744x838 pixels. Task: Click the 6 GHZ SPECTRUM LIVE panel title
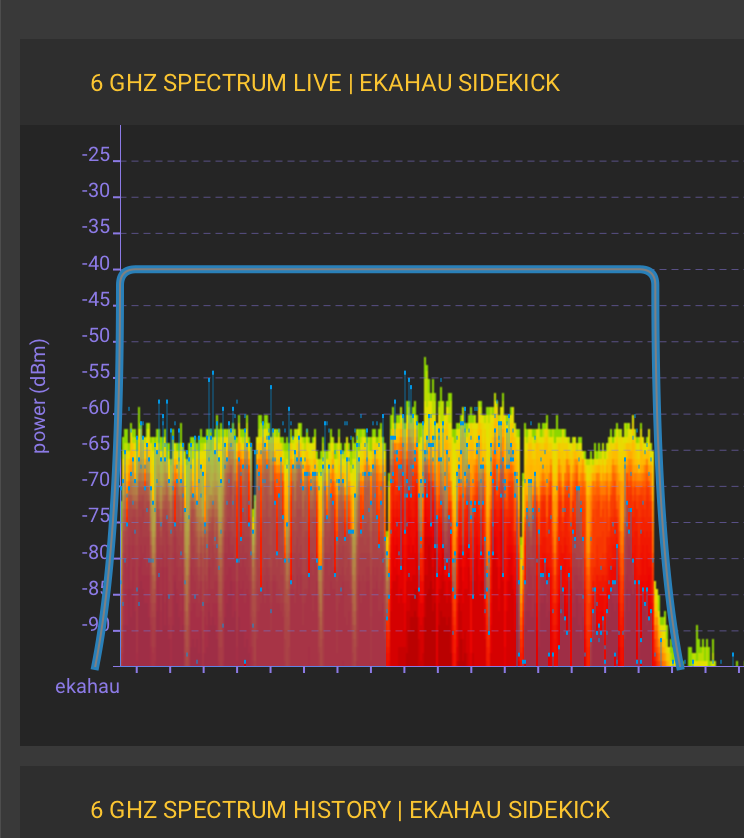(325, 83)
